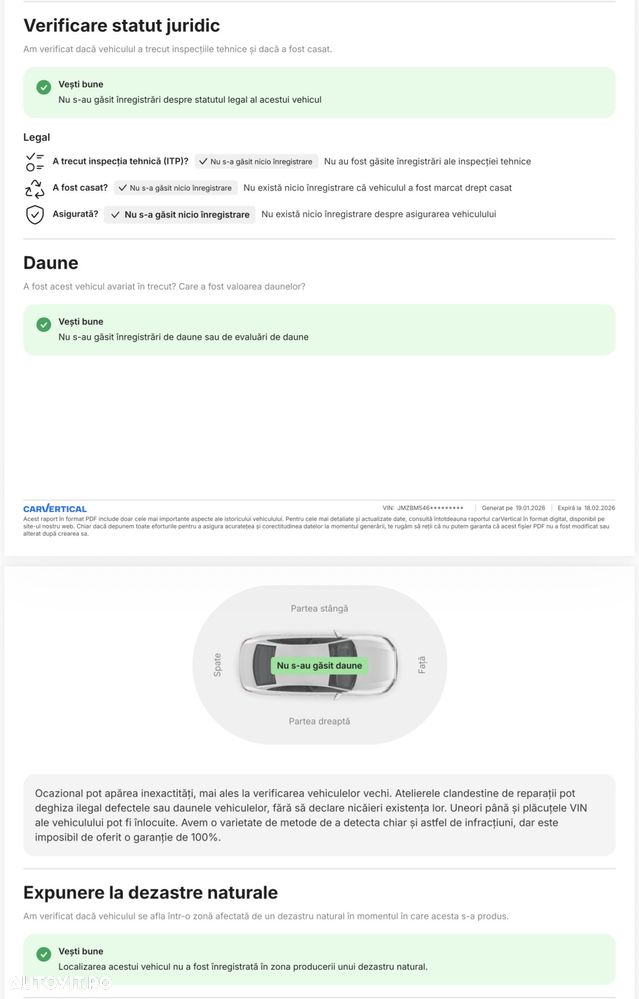Select the 'Asigurată?' no-record badge
This screenshot has height=999, width=639.
coord(180,214)
